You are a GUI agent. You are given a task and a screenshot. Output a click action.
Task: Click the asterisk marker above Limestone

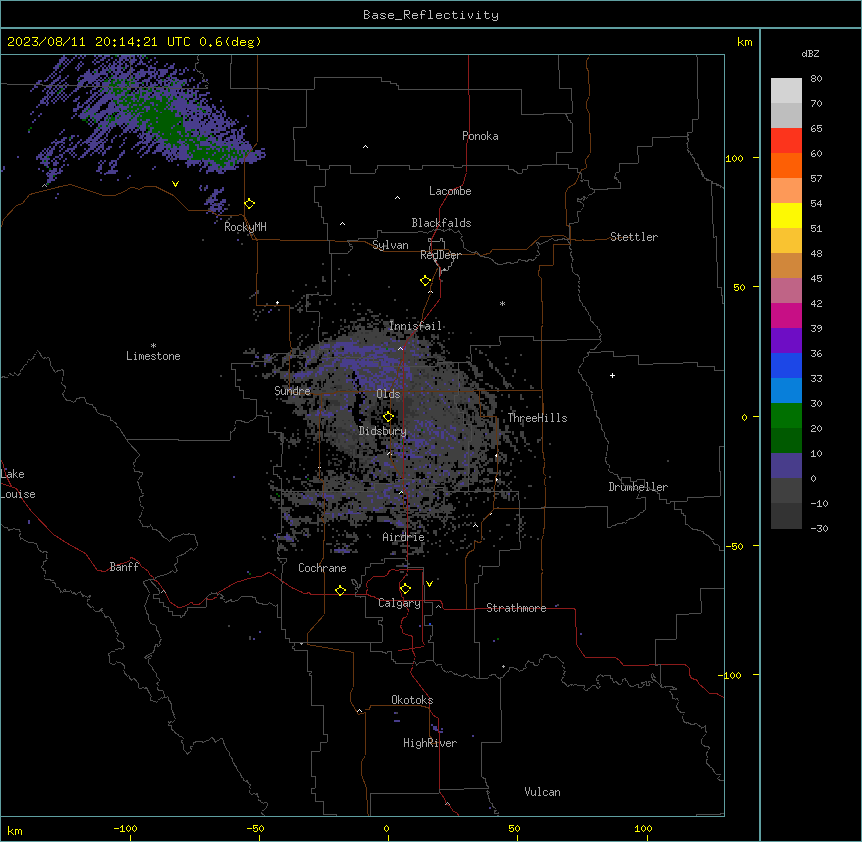tap(153, 345)
